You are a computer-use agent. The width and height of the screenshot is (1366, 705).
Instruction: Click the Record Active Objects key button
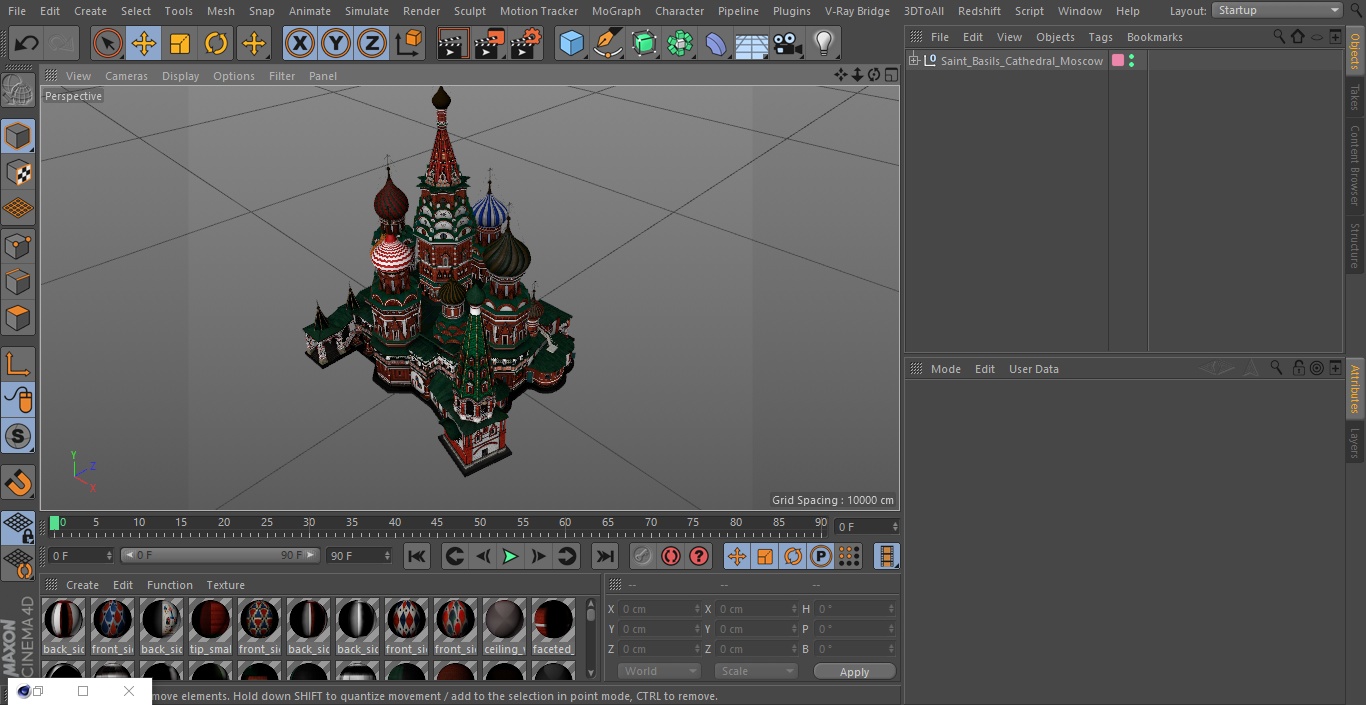[643, 556]
